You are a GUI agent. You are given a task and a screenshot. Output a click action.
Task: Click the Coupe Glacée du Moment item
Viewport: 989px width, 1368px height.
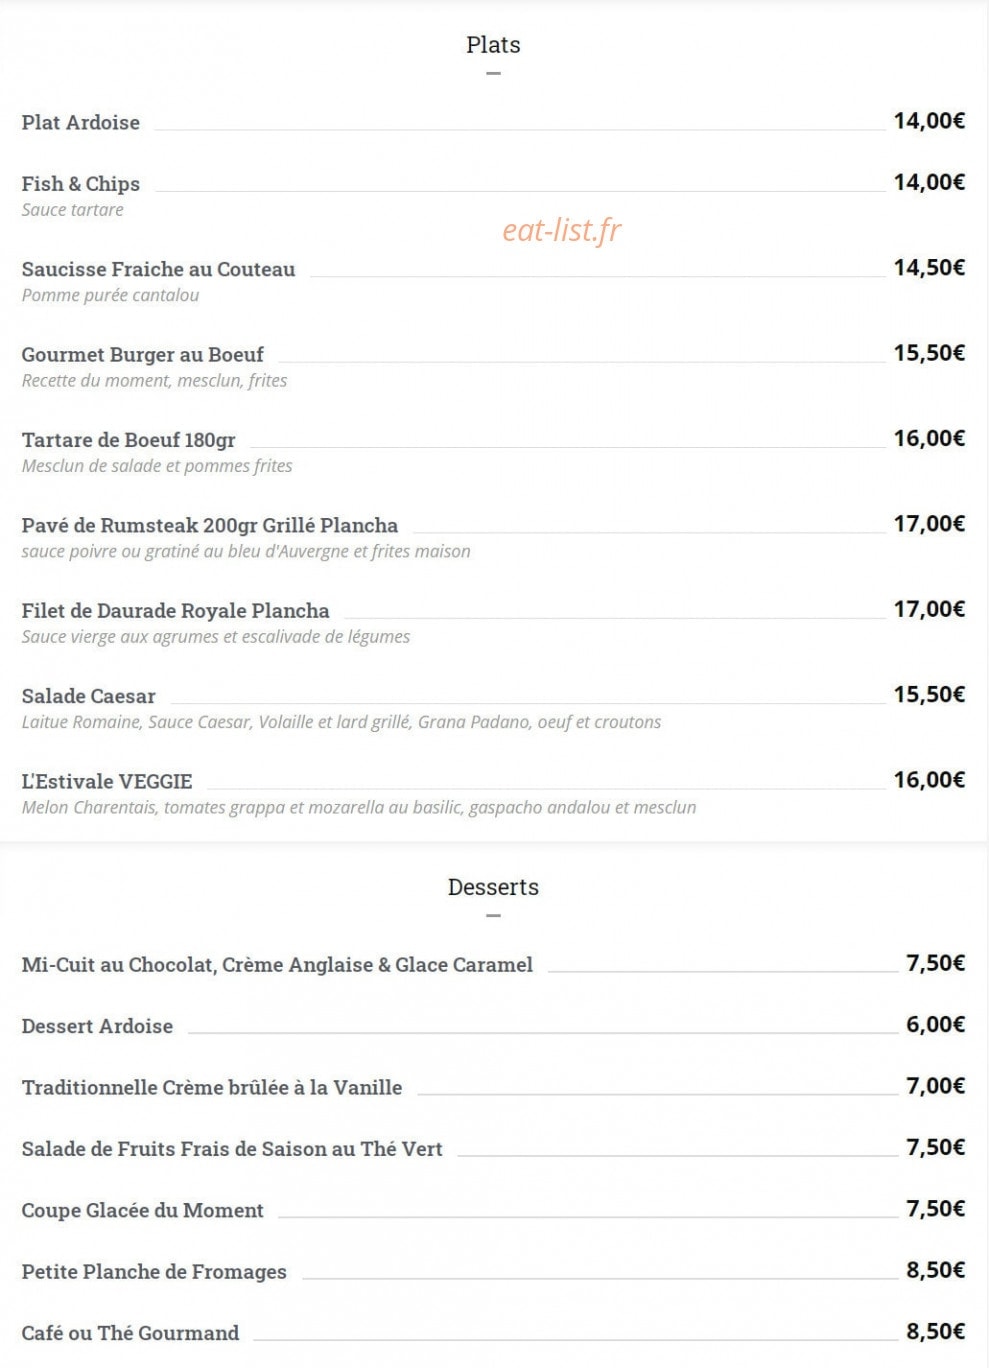[x=143, y=1210]
